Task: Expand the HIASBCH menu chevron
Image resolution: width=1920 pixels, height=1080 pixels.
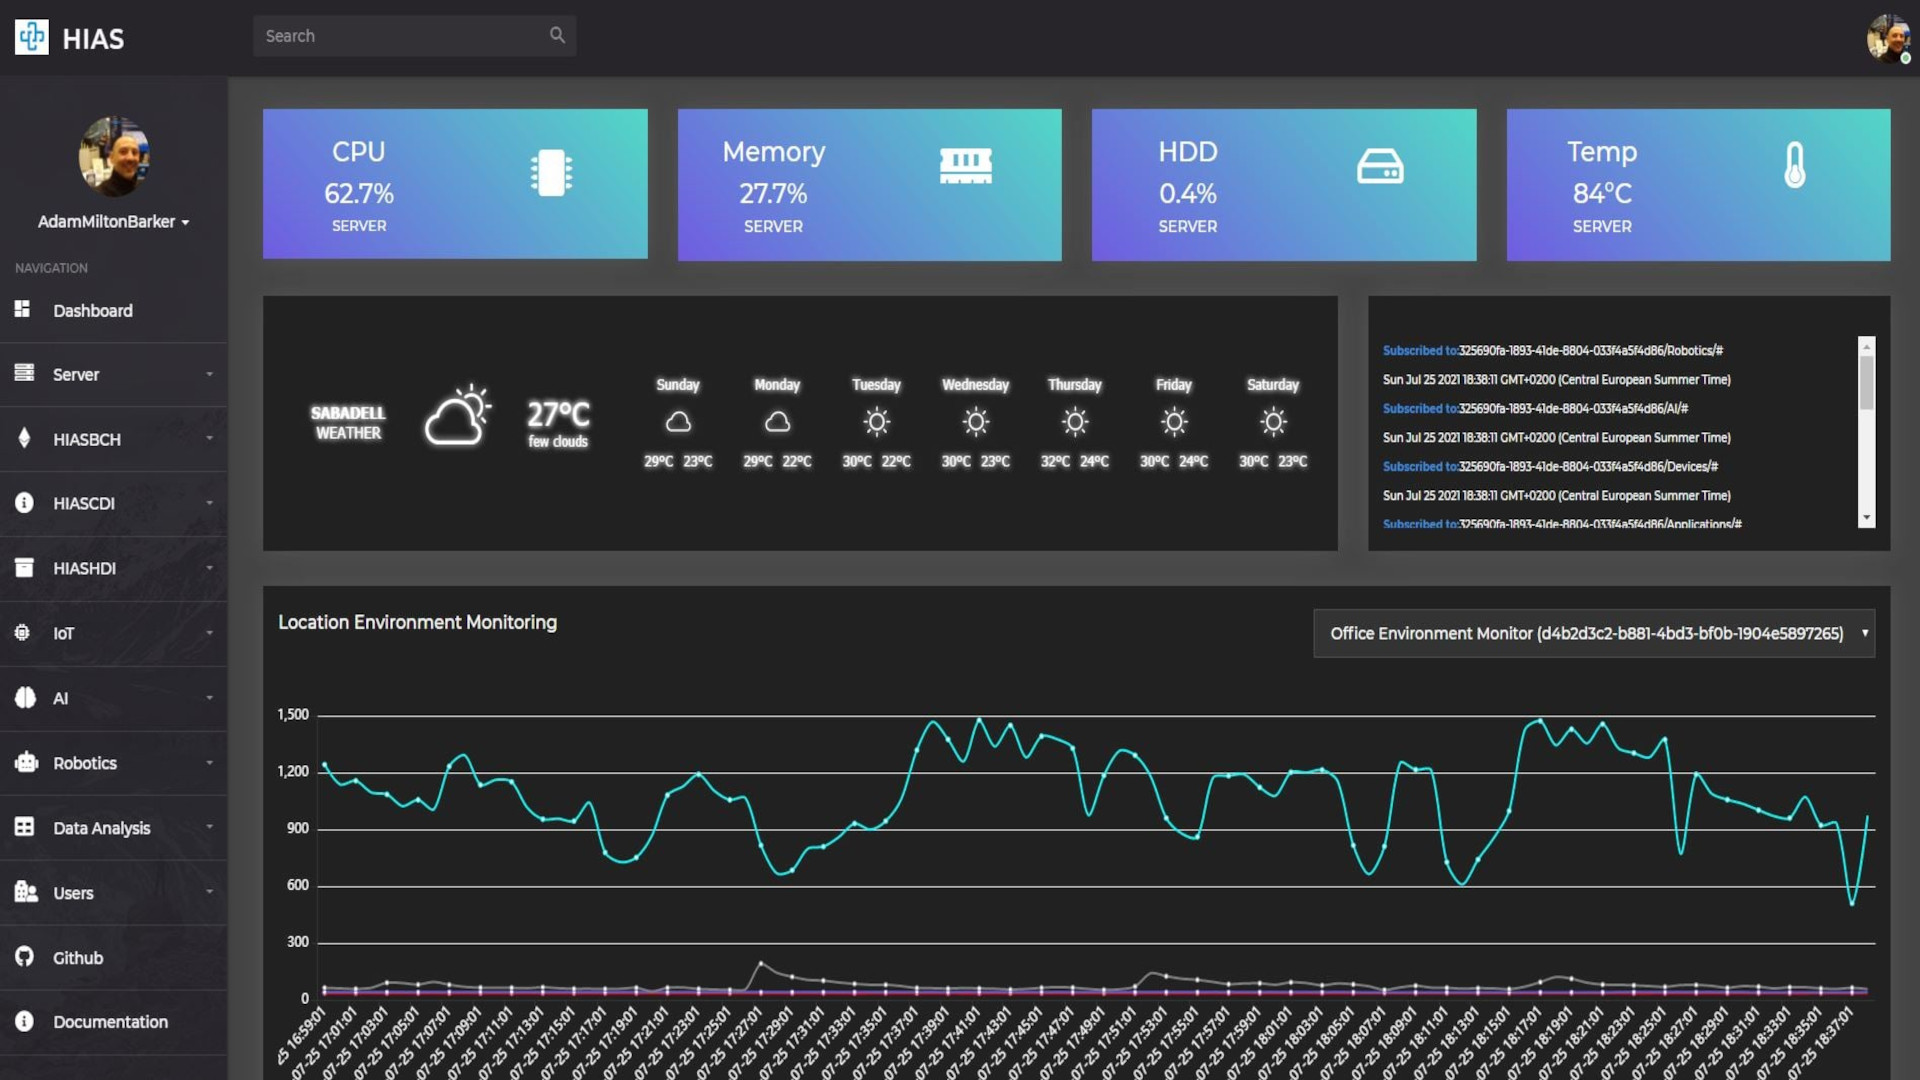Action: coord(209,438)
